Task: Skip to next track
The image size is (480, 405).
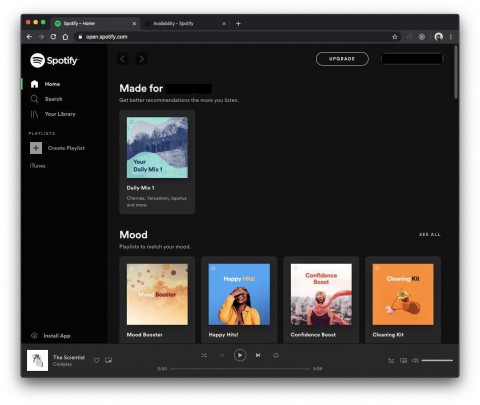Action: click(258, 355)
